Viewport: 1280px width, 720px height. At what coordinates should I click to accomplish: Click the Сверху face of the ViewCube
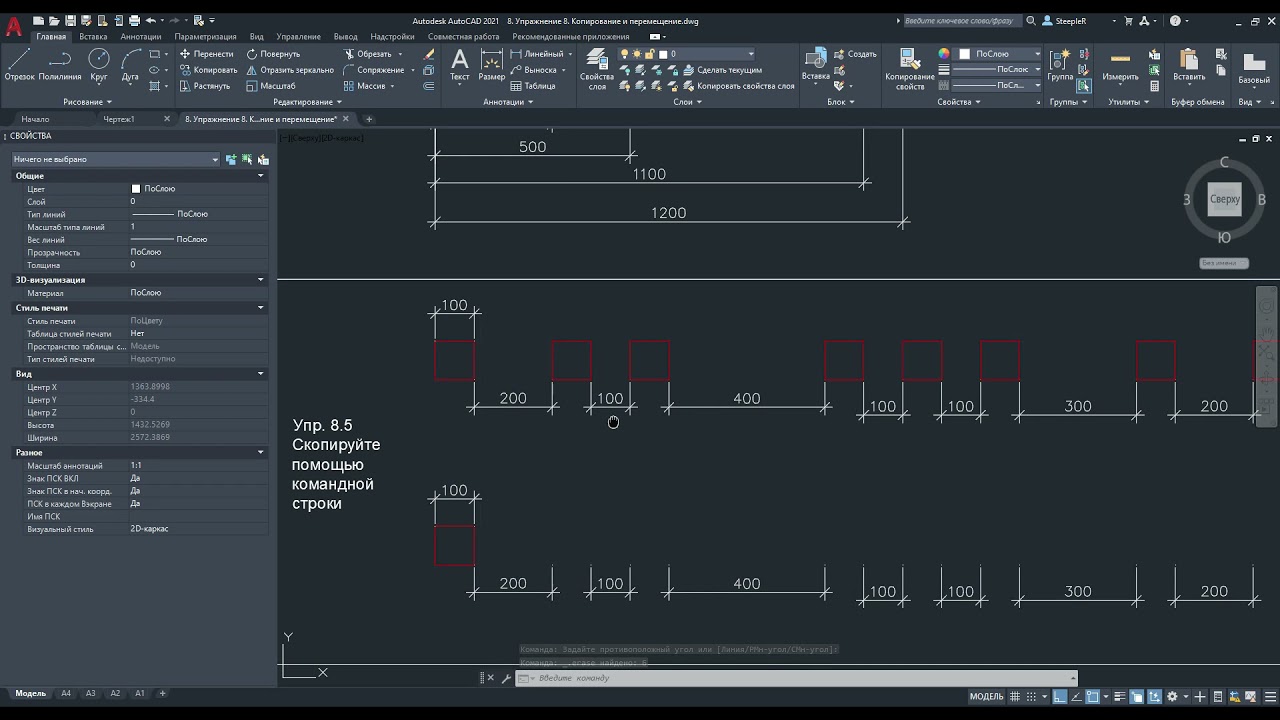click(1224, 199)
